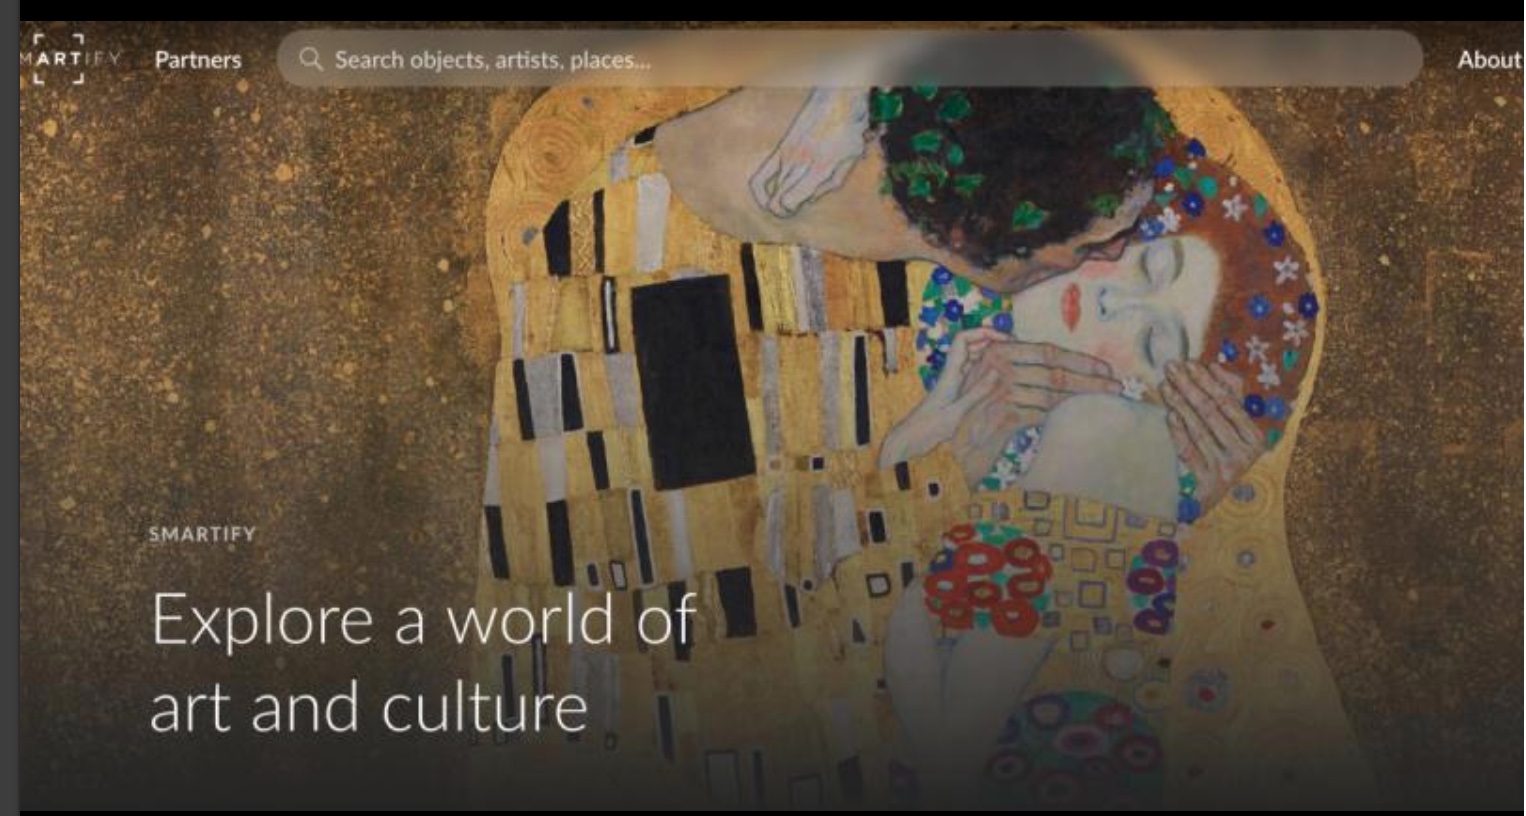Open the About menu item
Screen dimensions: 1526x816
[x=1489, y=60]
